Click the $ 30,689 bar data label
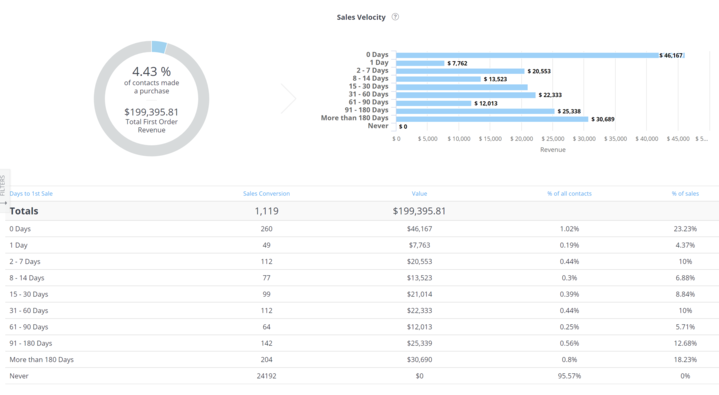Viewport: 719px width, 395px height. click(x=603, y=119)
